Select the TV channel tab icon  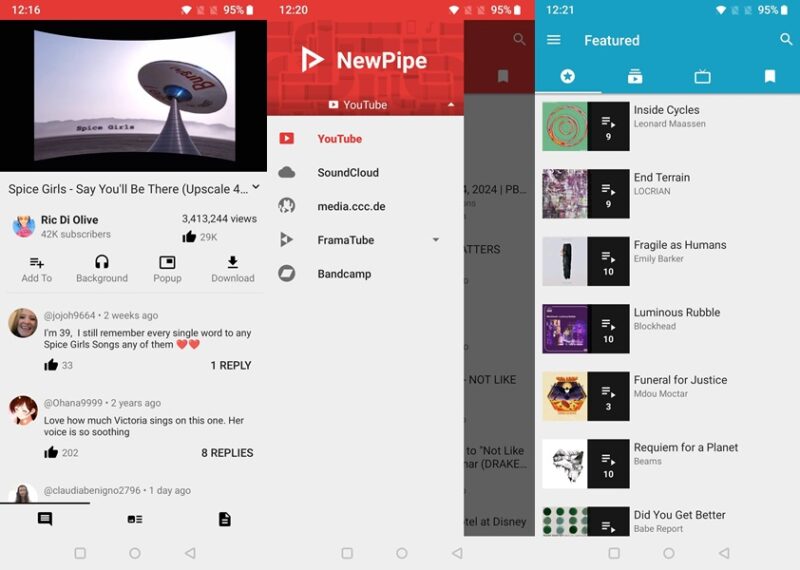coord(703,77)
